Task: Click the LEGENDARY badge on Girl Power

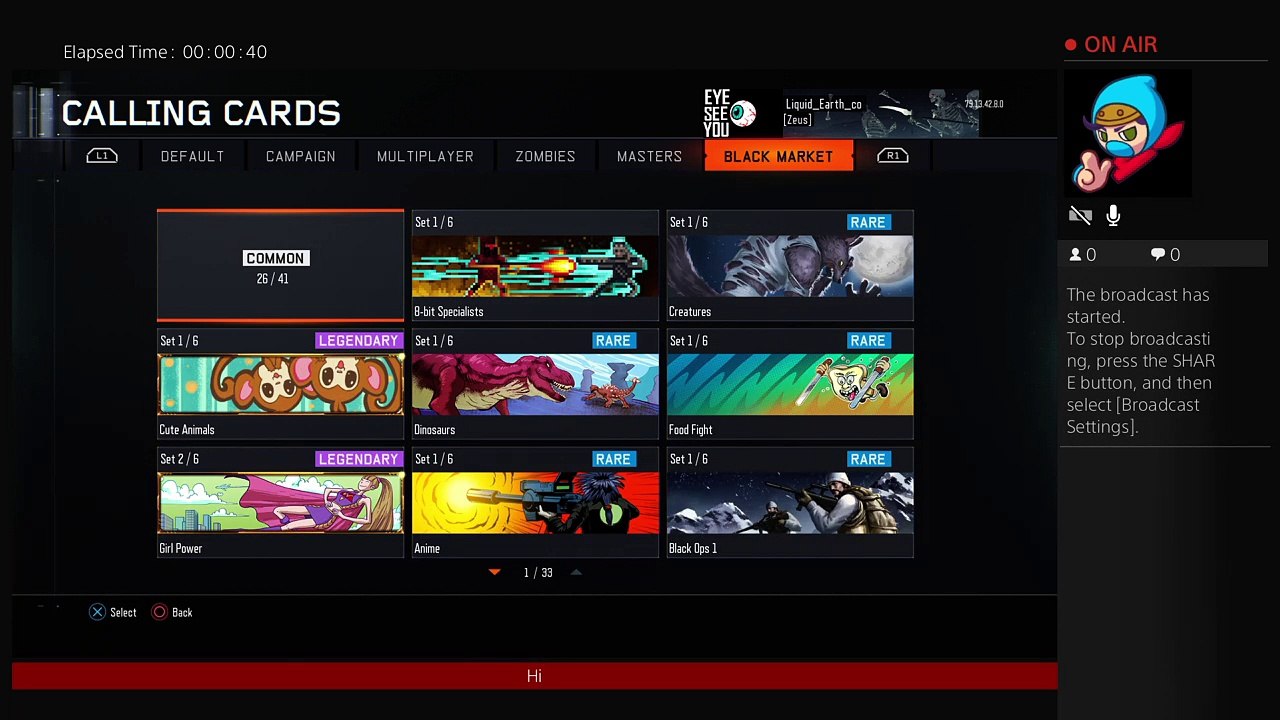Action: 358,459
